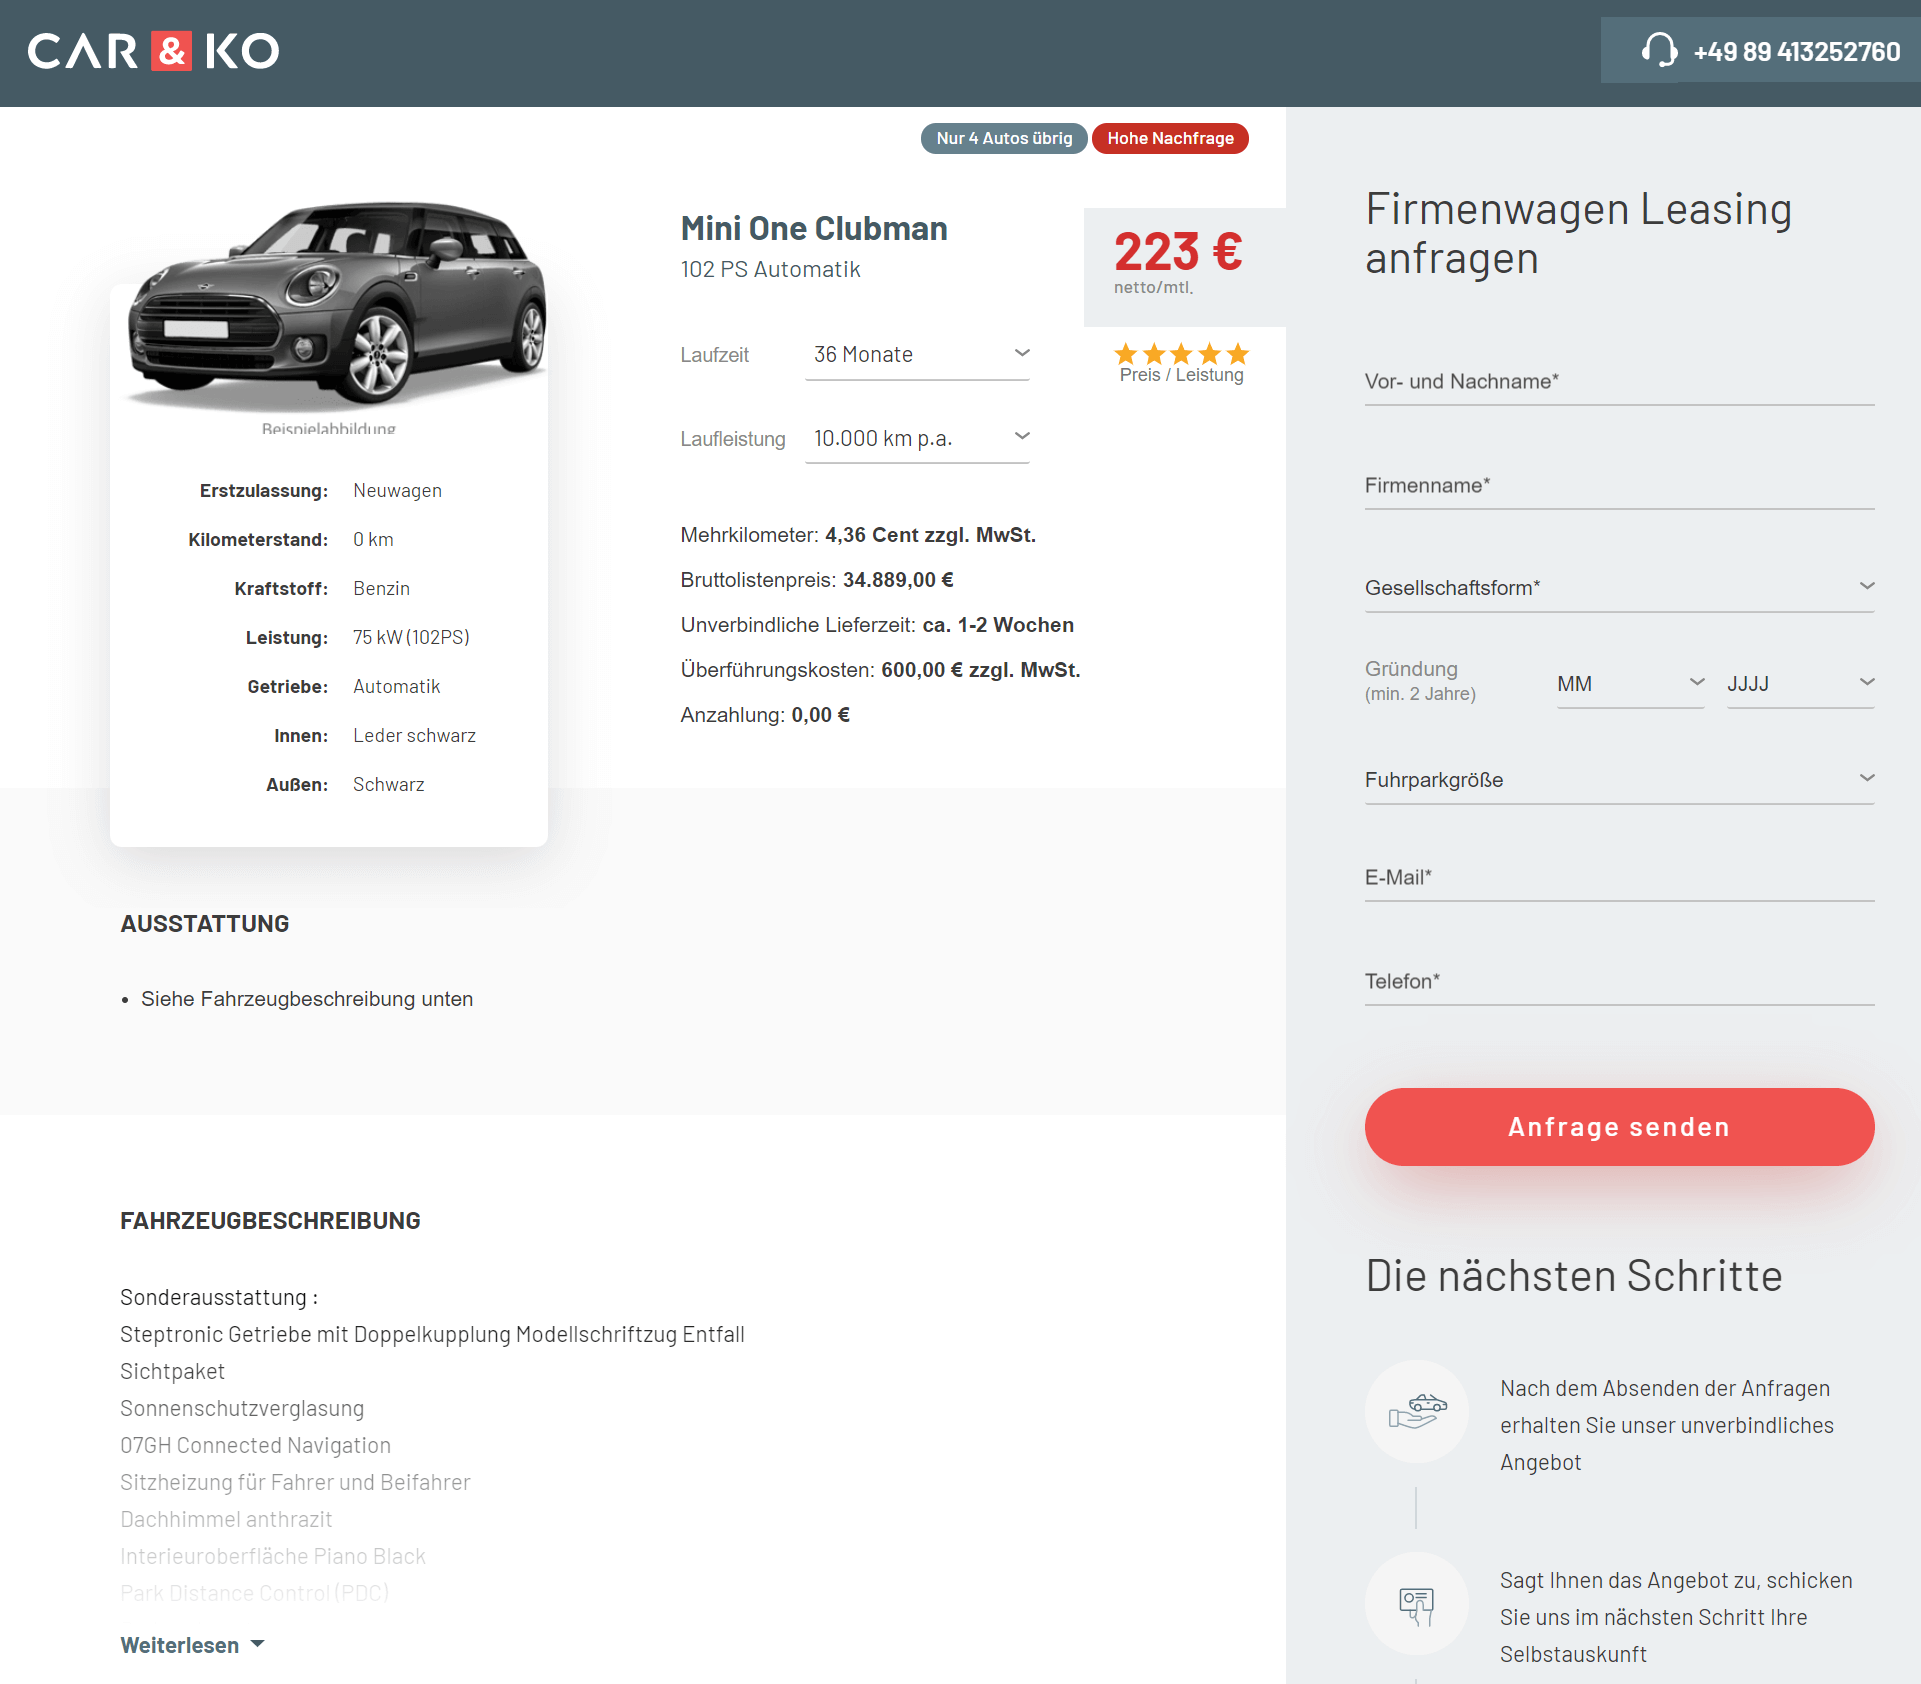Click the Getriebe value Automatik
Viewport: 1921px width, 1684px height.
coord(396,687)
